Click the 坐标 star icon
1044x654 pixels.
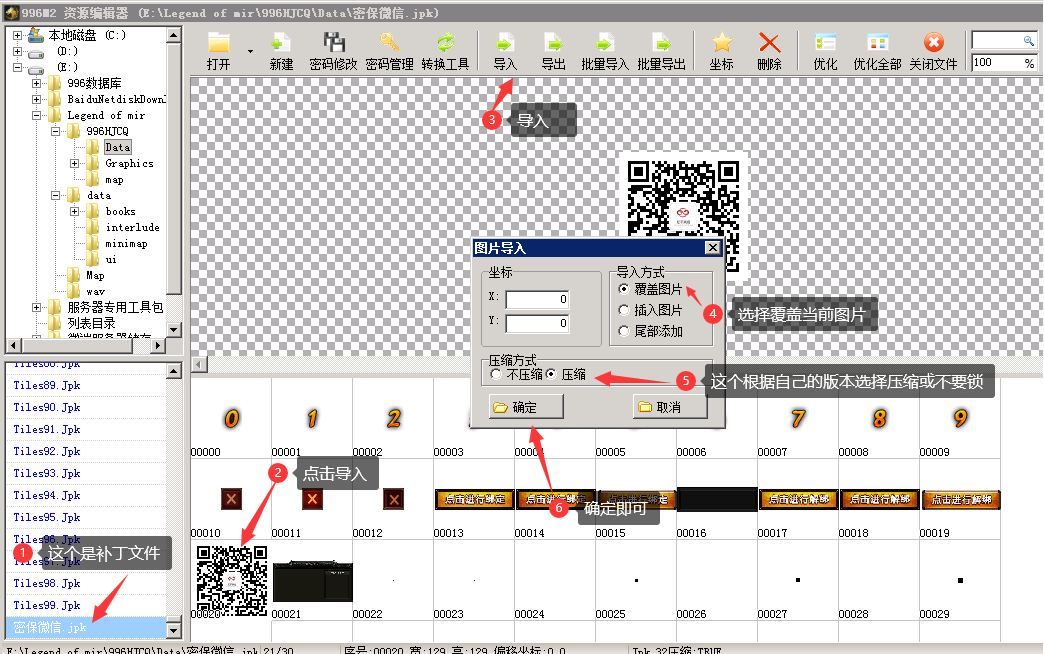coord(721,52)
